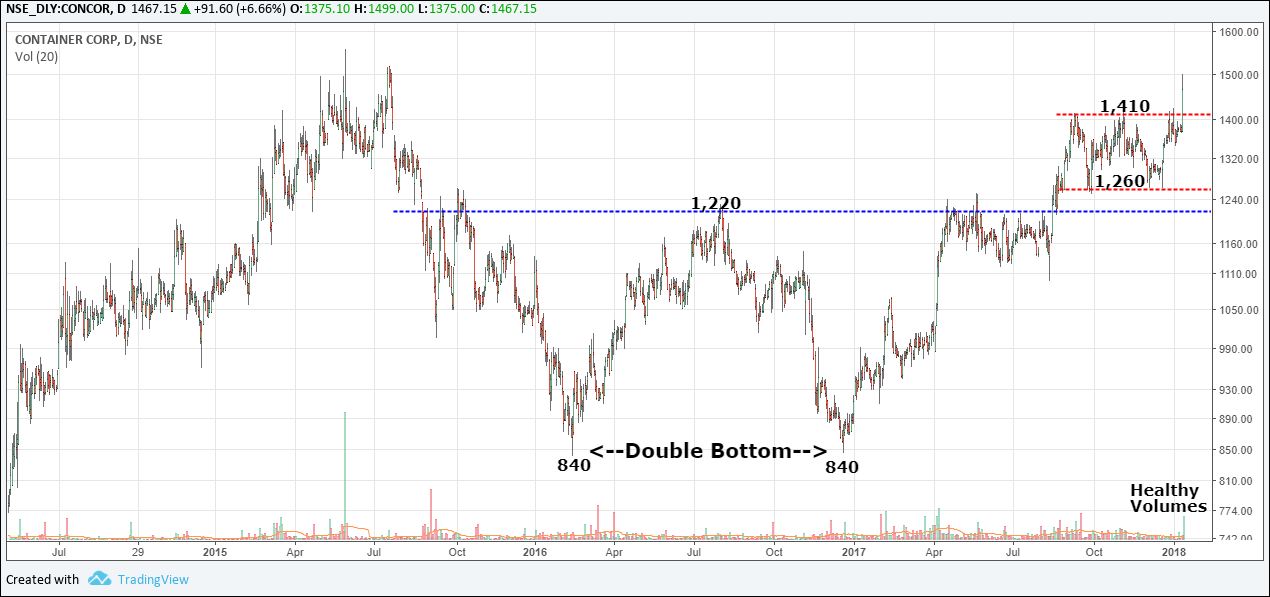The height and width of the screenshot is (597, 1270).
Task: Click the 2015 label on time axis
Action: (x=215, y=552)
